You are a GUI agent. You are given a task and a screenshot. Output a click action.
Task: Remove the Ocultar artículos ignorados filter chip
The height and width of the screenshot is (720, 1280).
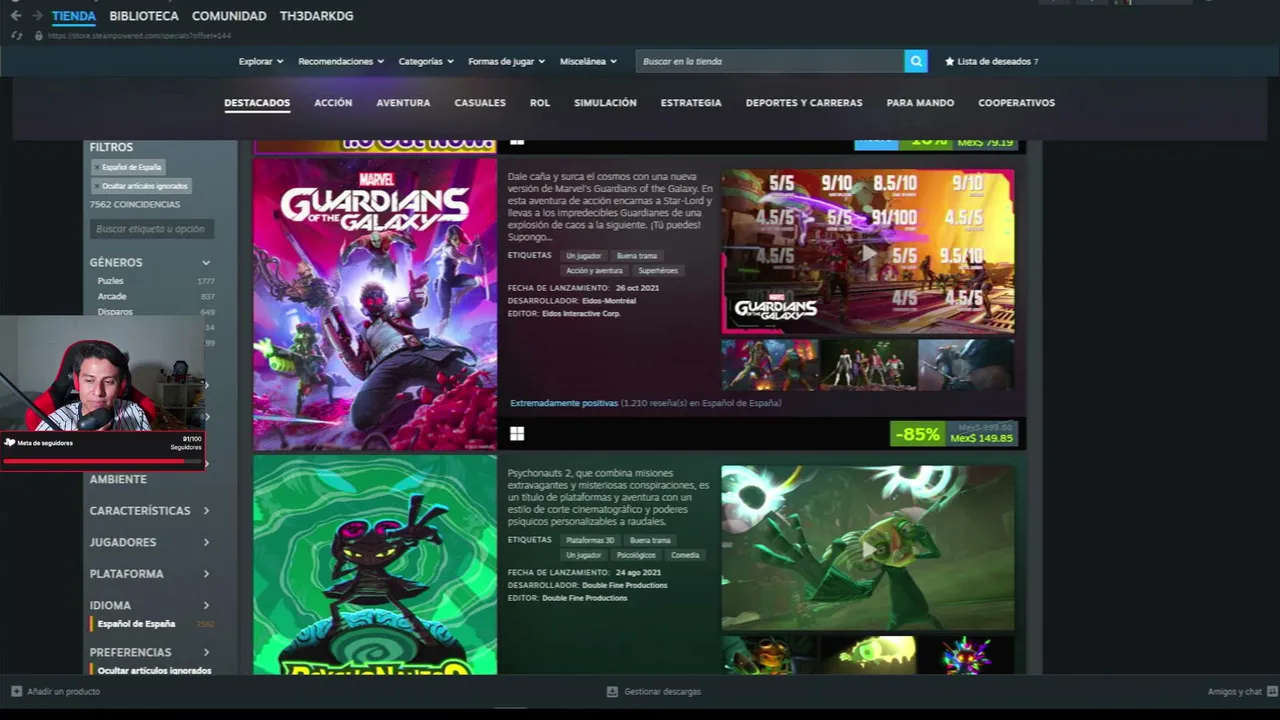click(x=97, y=186)
